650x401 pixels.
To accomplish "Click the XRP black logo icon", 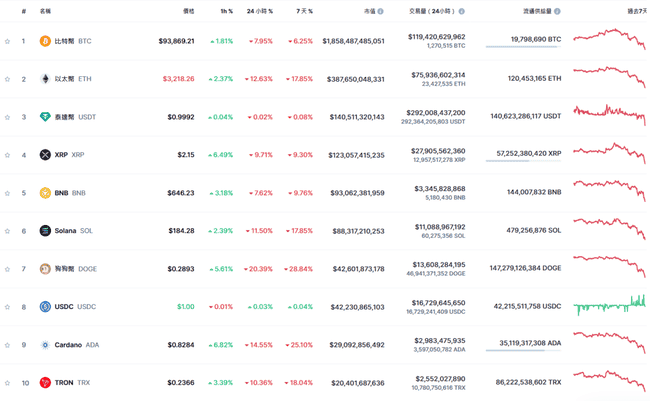I will [45, 155].
